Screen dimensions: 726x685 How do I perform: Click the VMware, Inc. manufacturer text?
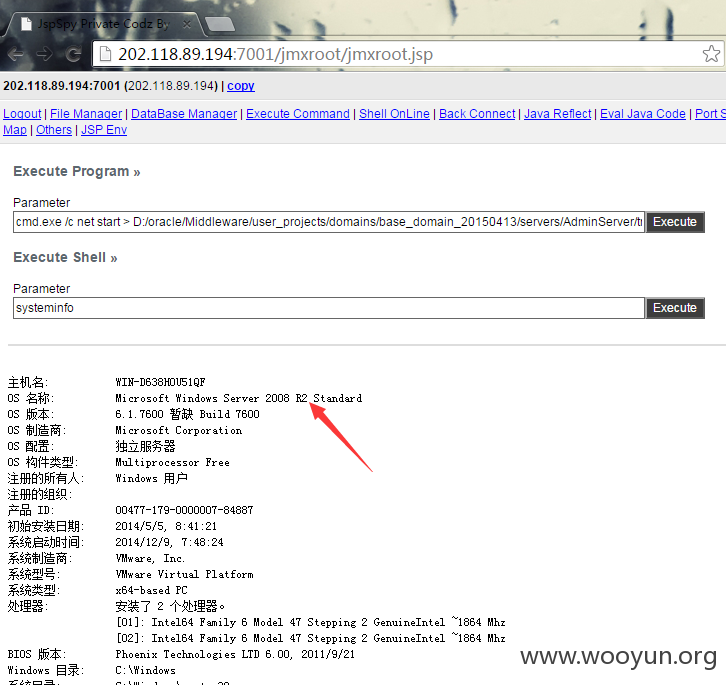click(150, 559)
